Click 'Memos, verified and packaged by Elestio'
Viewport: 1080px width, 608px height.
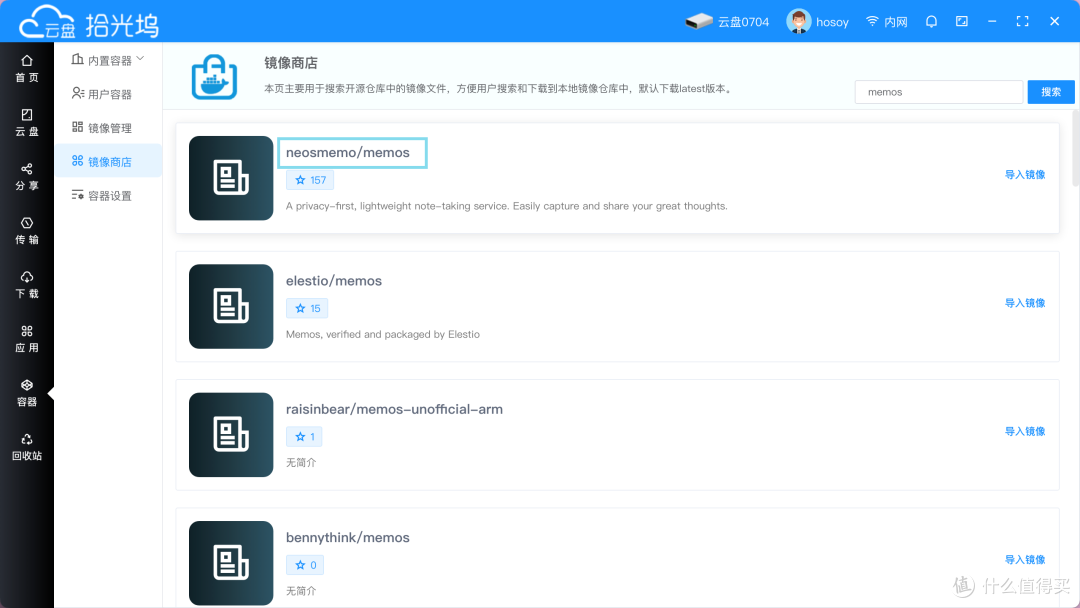(383, 334)
